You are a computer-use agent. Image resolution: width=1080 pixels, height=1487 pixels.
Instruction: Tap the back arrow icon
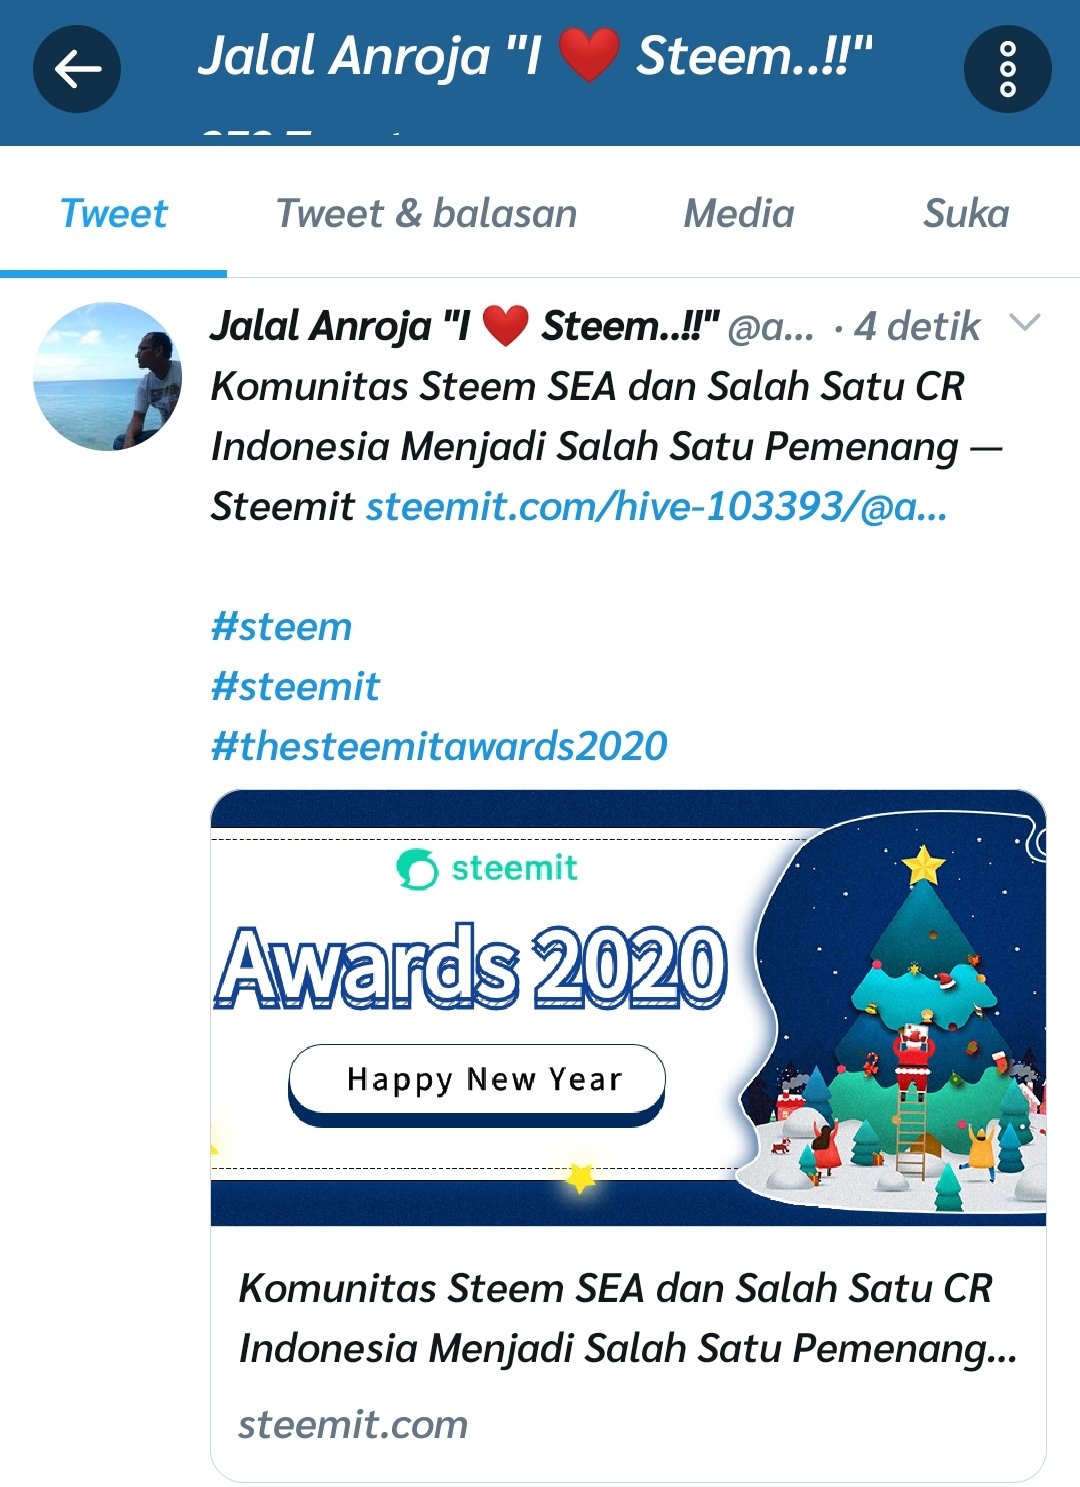click(77, 69)
